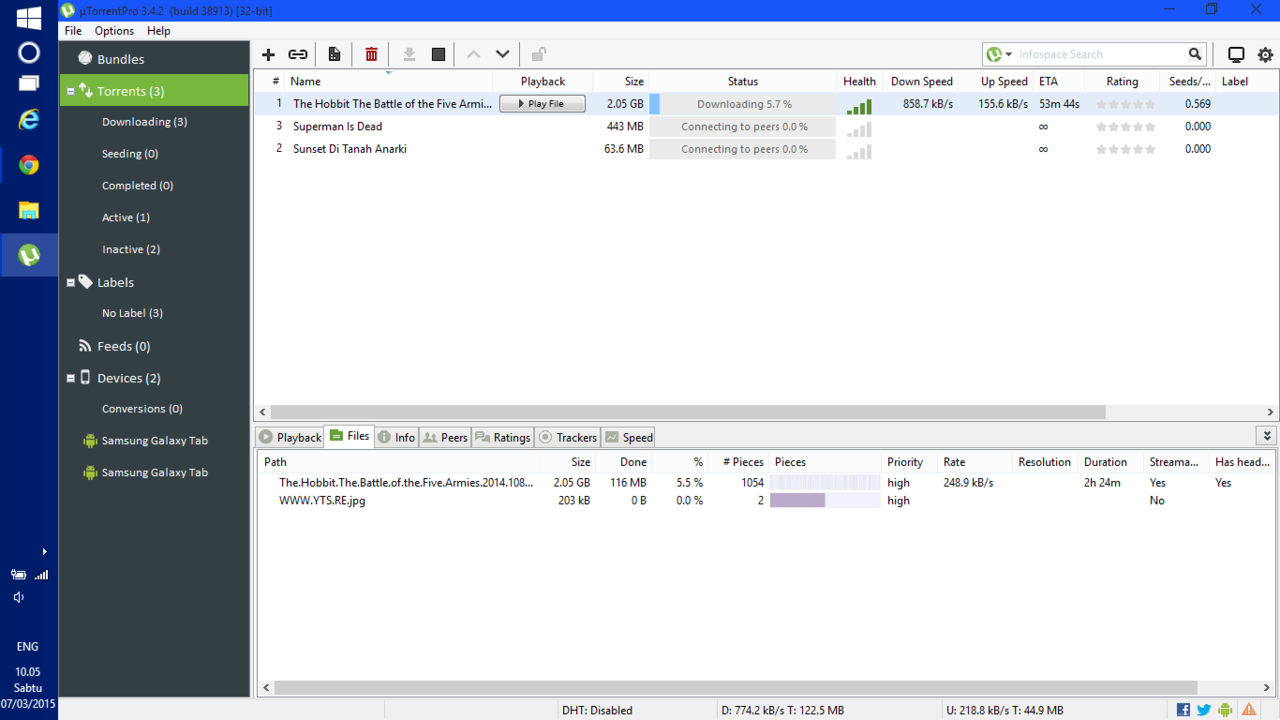Image resolution: width=1280 pixels, height=720 pixels.
Task: Click the red Remove Torrent trash icon
Action: (371, 55)
